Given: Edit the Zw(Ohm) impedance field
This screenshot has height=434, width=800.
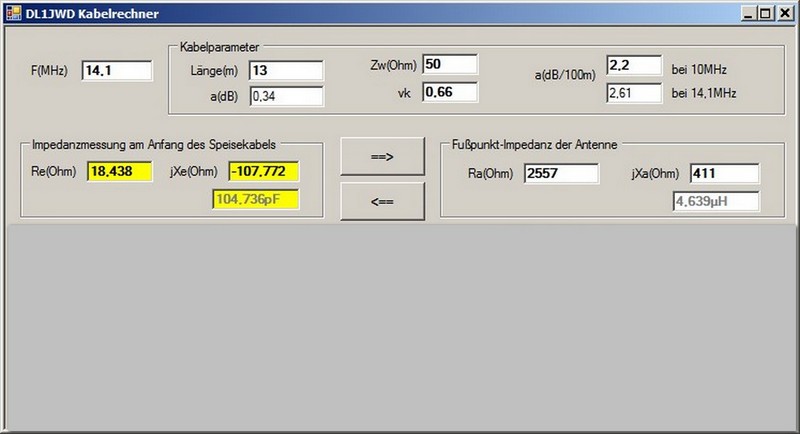Looking at the screenshot, I should 450,64.
